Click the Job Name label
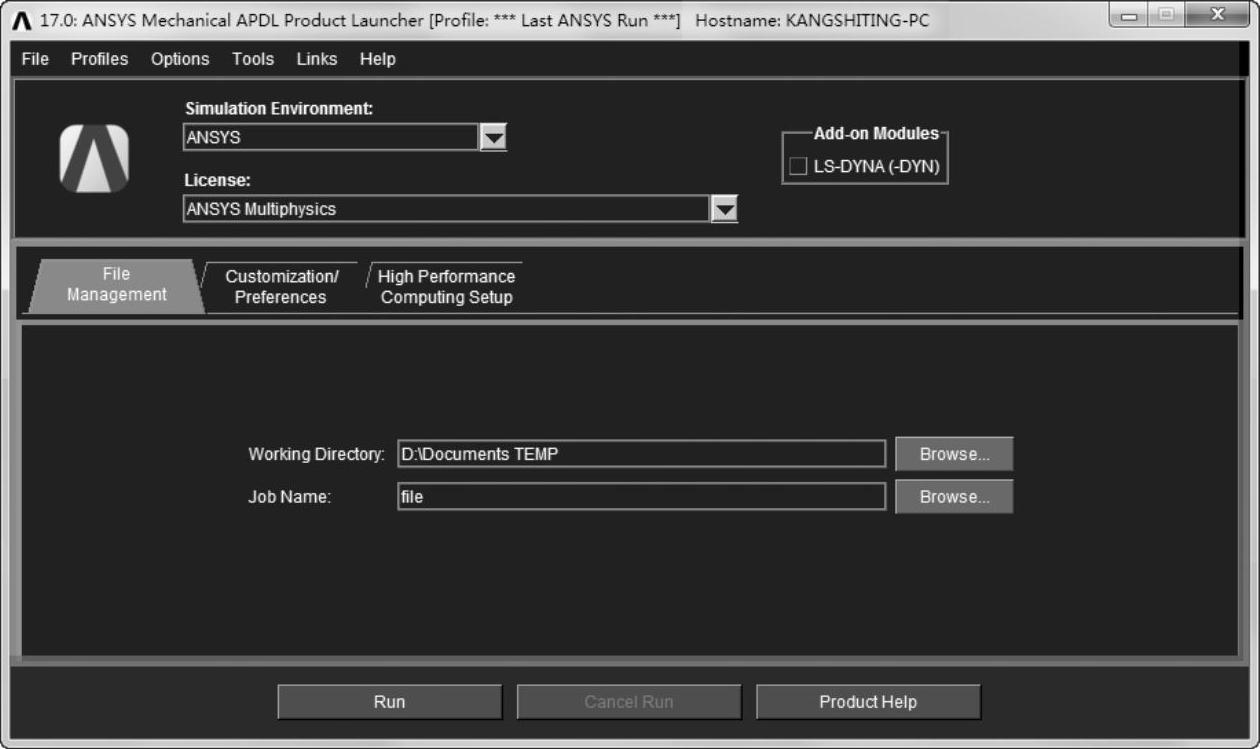This screenshot has height=749, width=1260. coord(289,497)
